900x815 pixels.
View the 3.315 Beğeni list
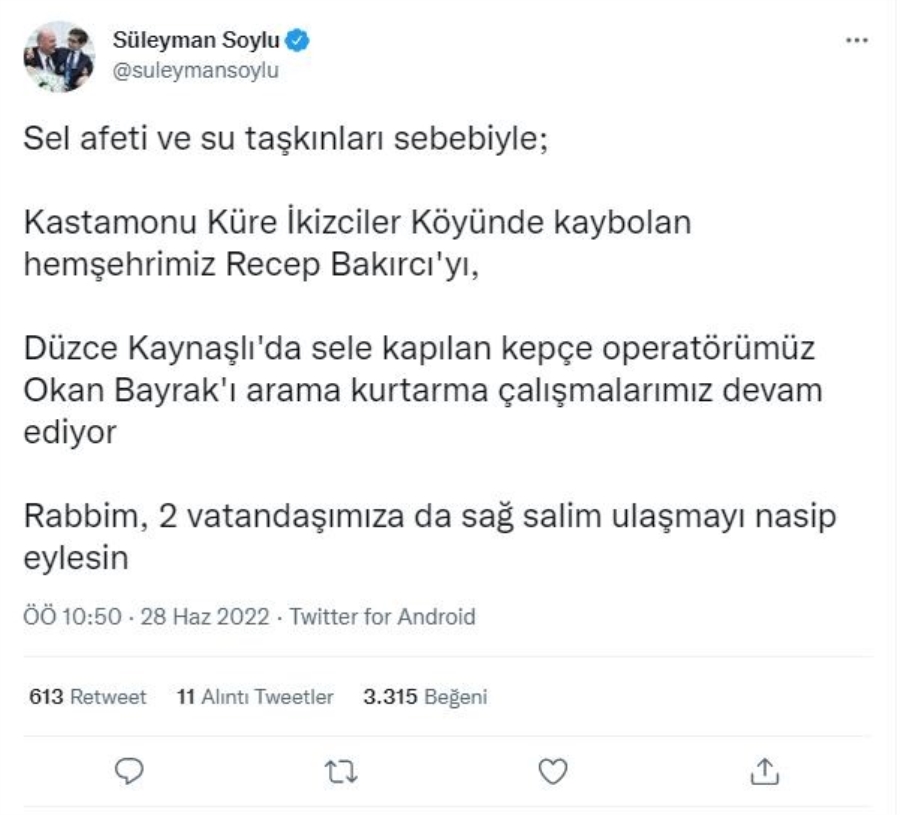point(424,697)
